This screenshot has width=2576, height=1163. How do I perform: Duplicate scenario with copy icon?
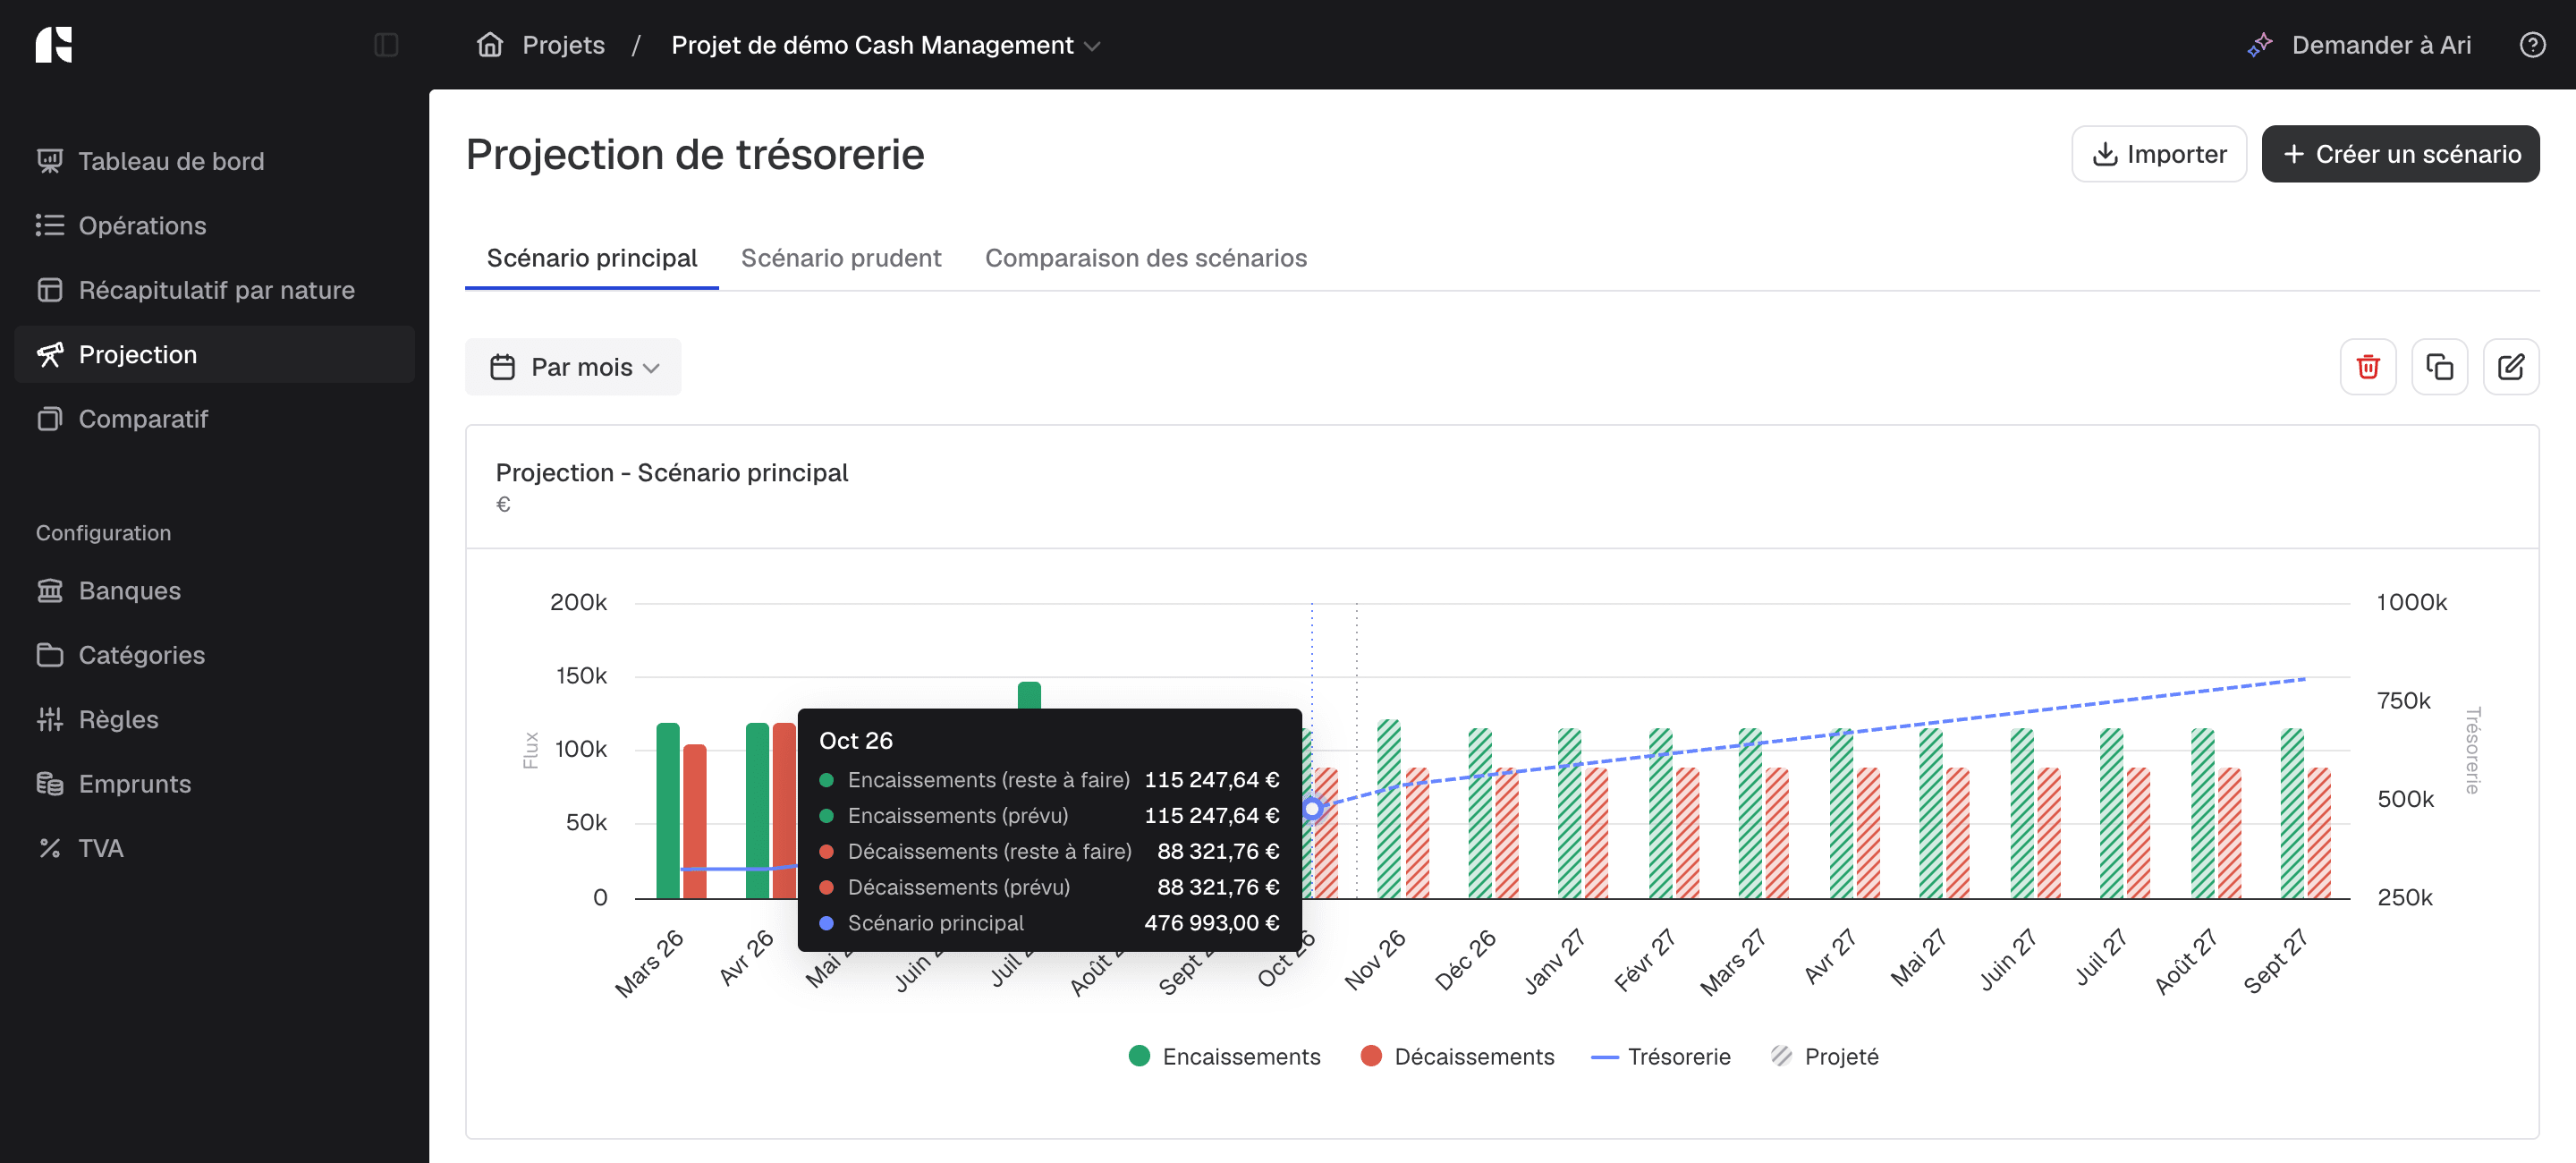pyautogui.click(x=2439, y=367)
